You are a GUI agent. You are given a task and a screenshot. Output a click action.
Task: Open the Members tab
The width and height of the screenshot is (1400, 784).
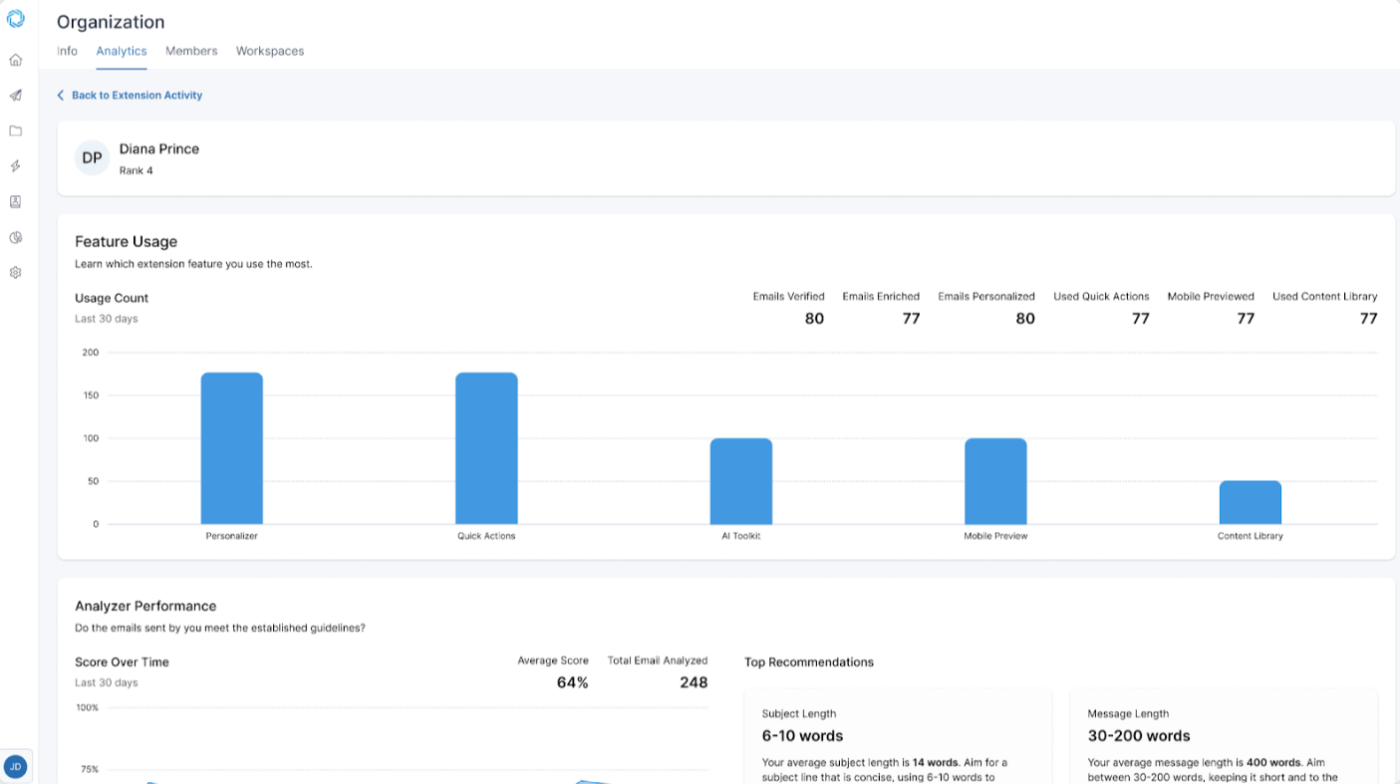tap(191, 51)
